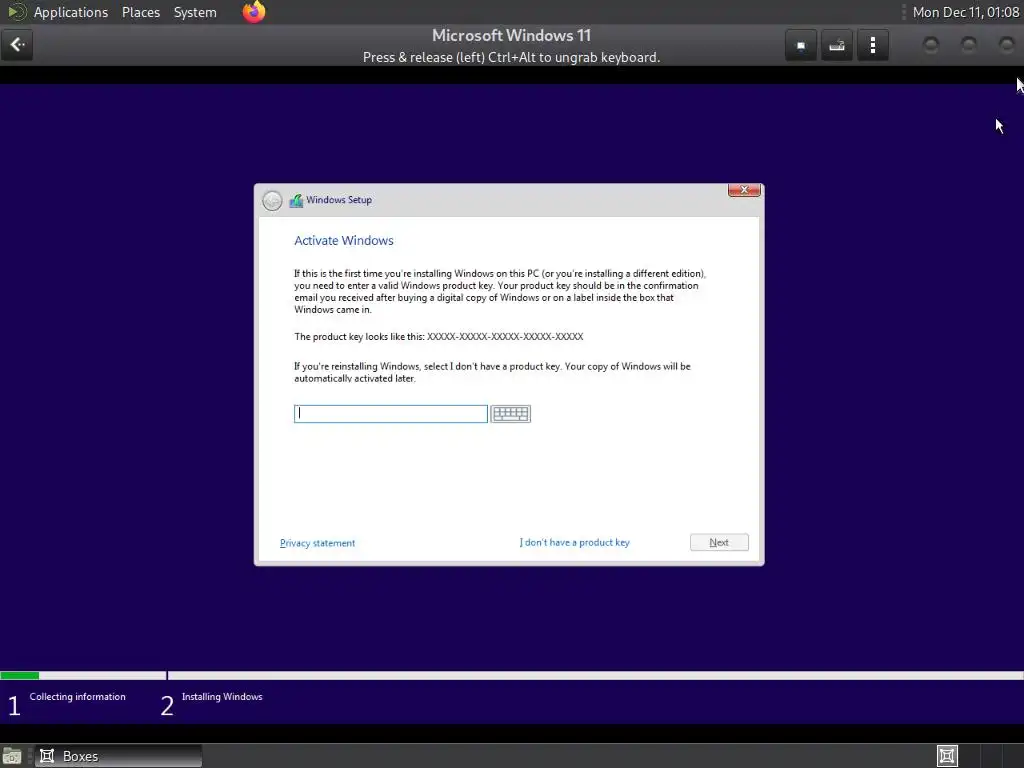Click the middle round window control in Boxes header
1024x768 pixels.
968,44
